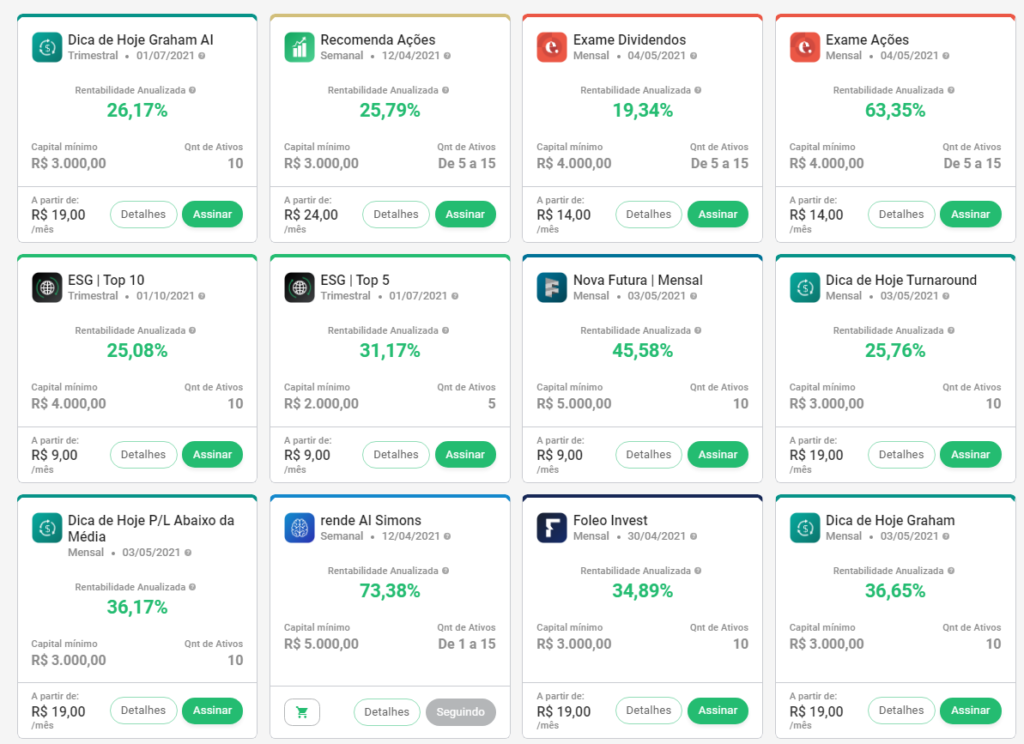
Task: Click the shopping cart icon on rende AI Simons
Action: 302,712
